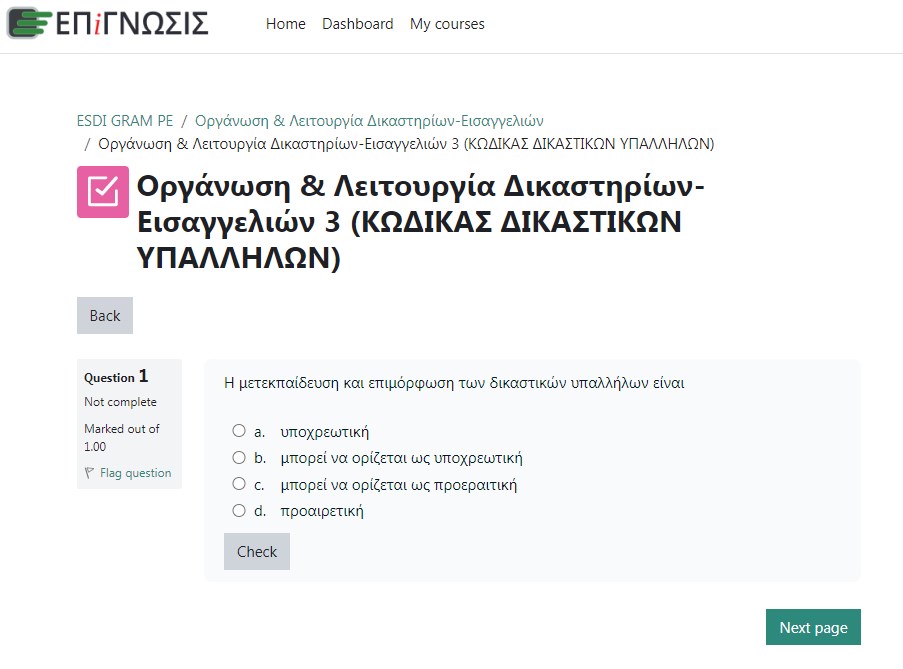The image size is (903, 669).
Task: Open Οργάνωση & Λειτουργία Δικαστηρίων-Εισαγγελιών breadcrumb link
Action: 369,121
